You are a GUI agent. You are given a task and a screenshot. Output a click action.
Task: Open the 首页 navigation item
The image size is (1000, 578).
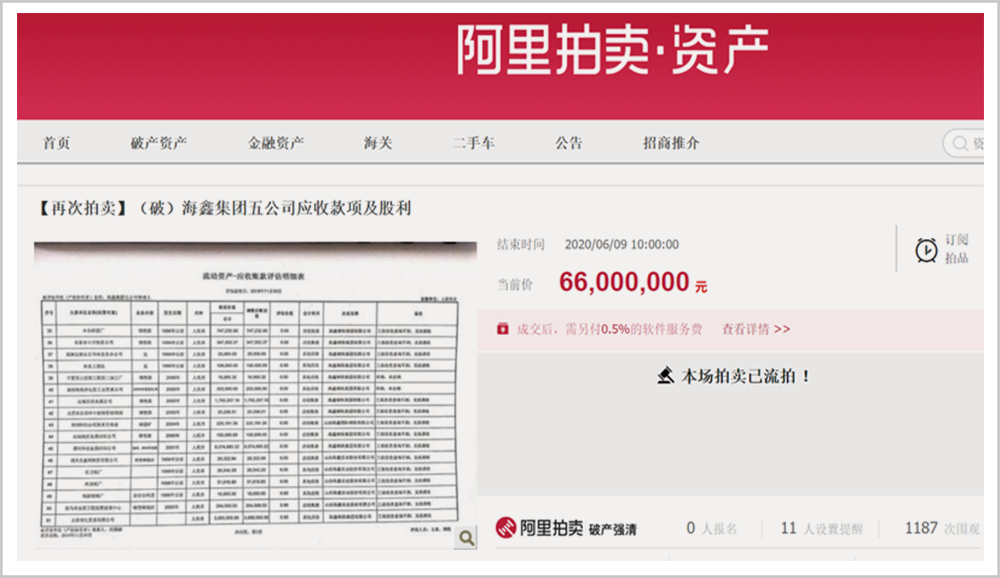pyautogui.click(x=56, y=143)
